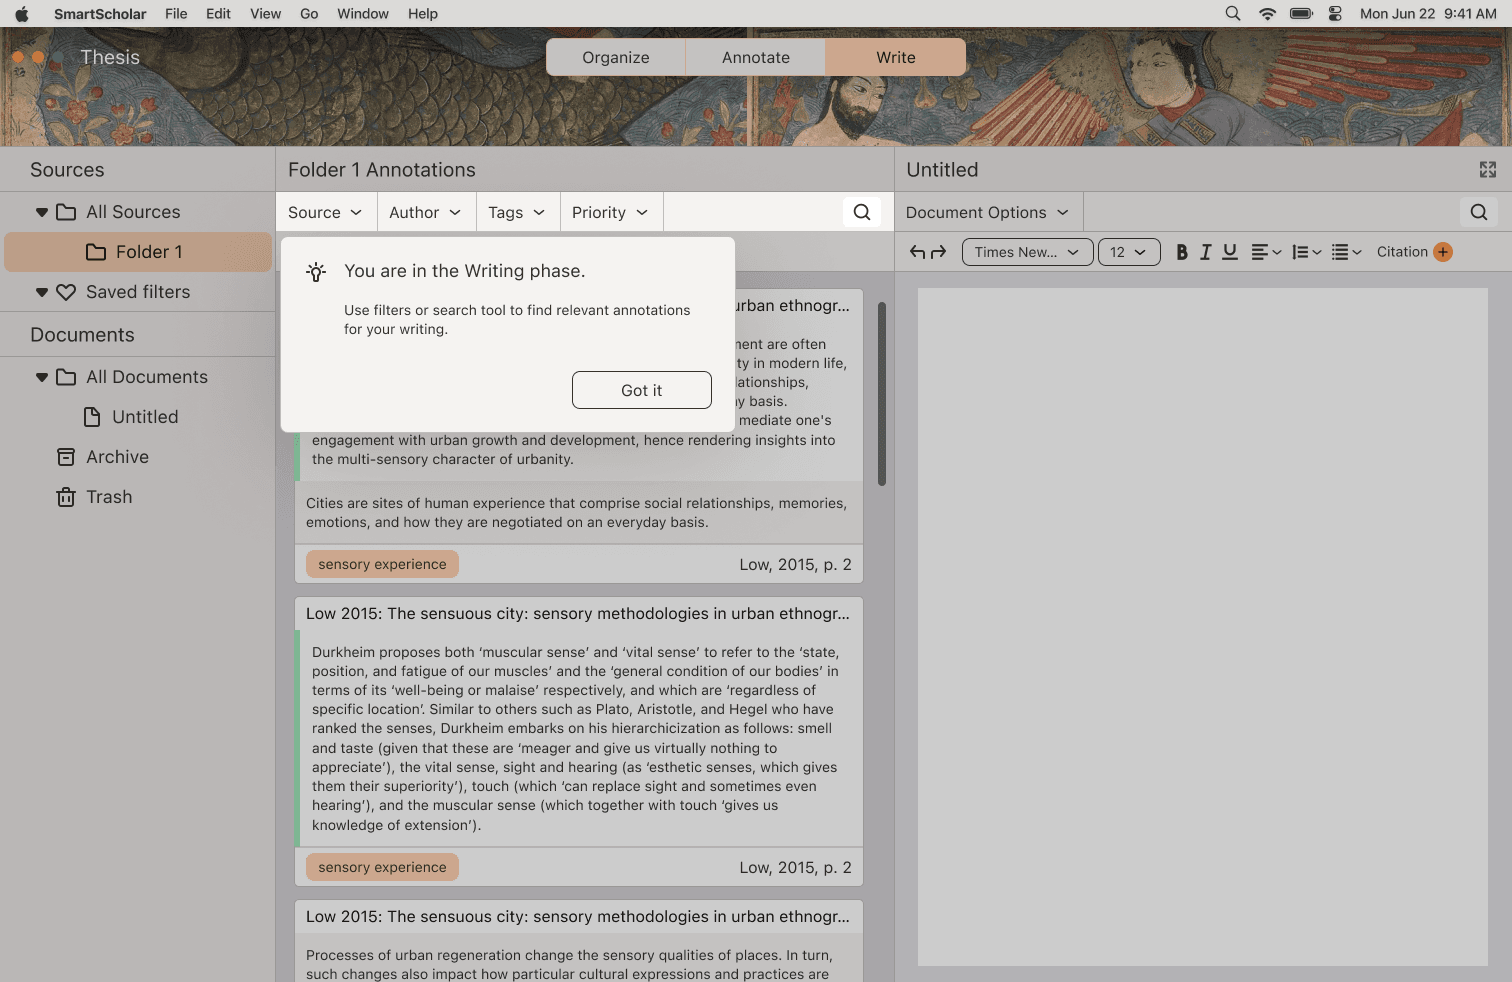Select the note 'Cities are sites of human experience'

(578, 513)
